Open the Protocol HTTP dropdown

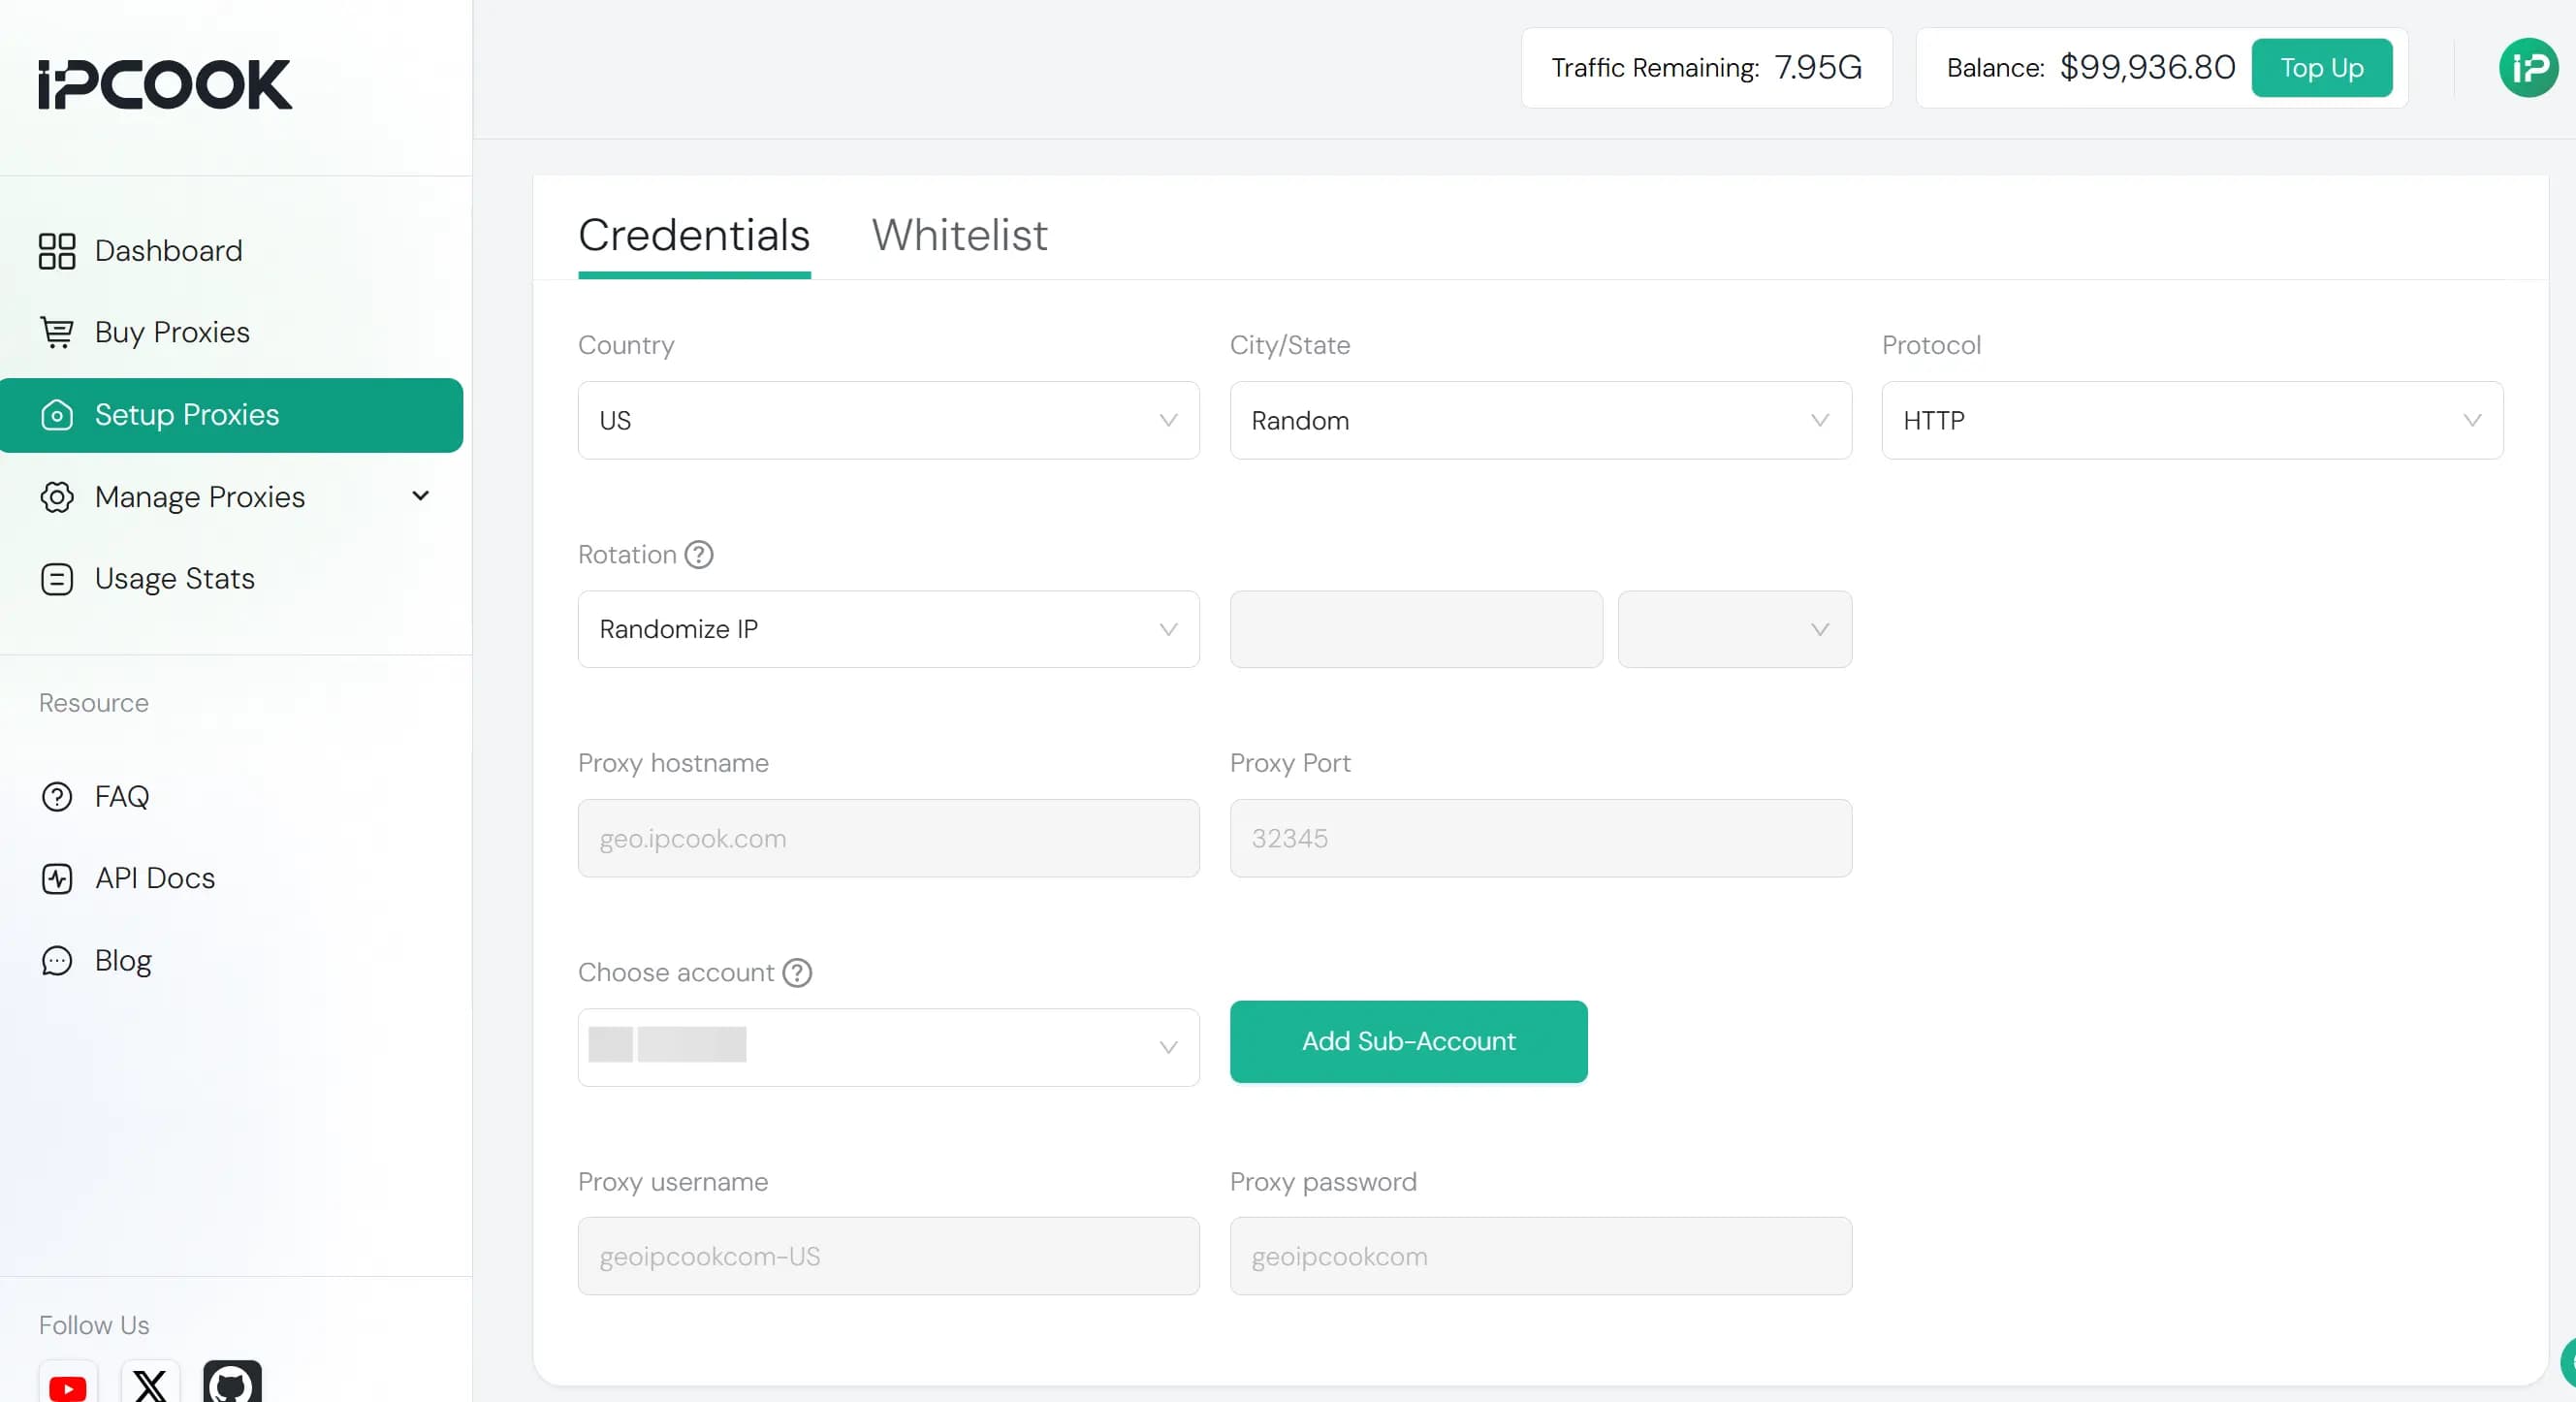pyautogui.click(x=2191, y=420)
